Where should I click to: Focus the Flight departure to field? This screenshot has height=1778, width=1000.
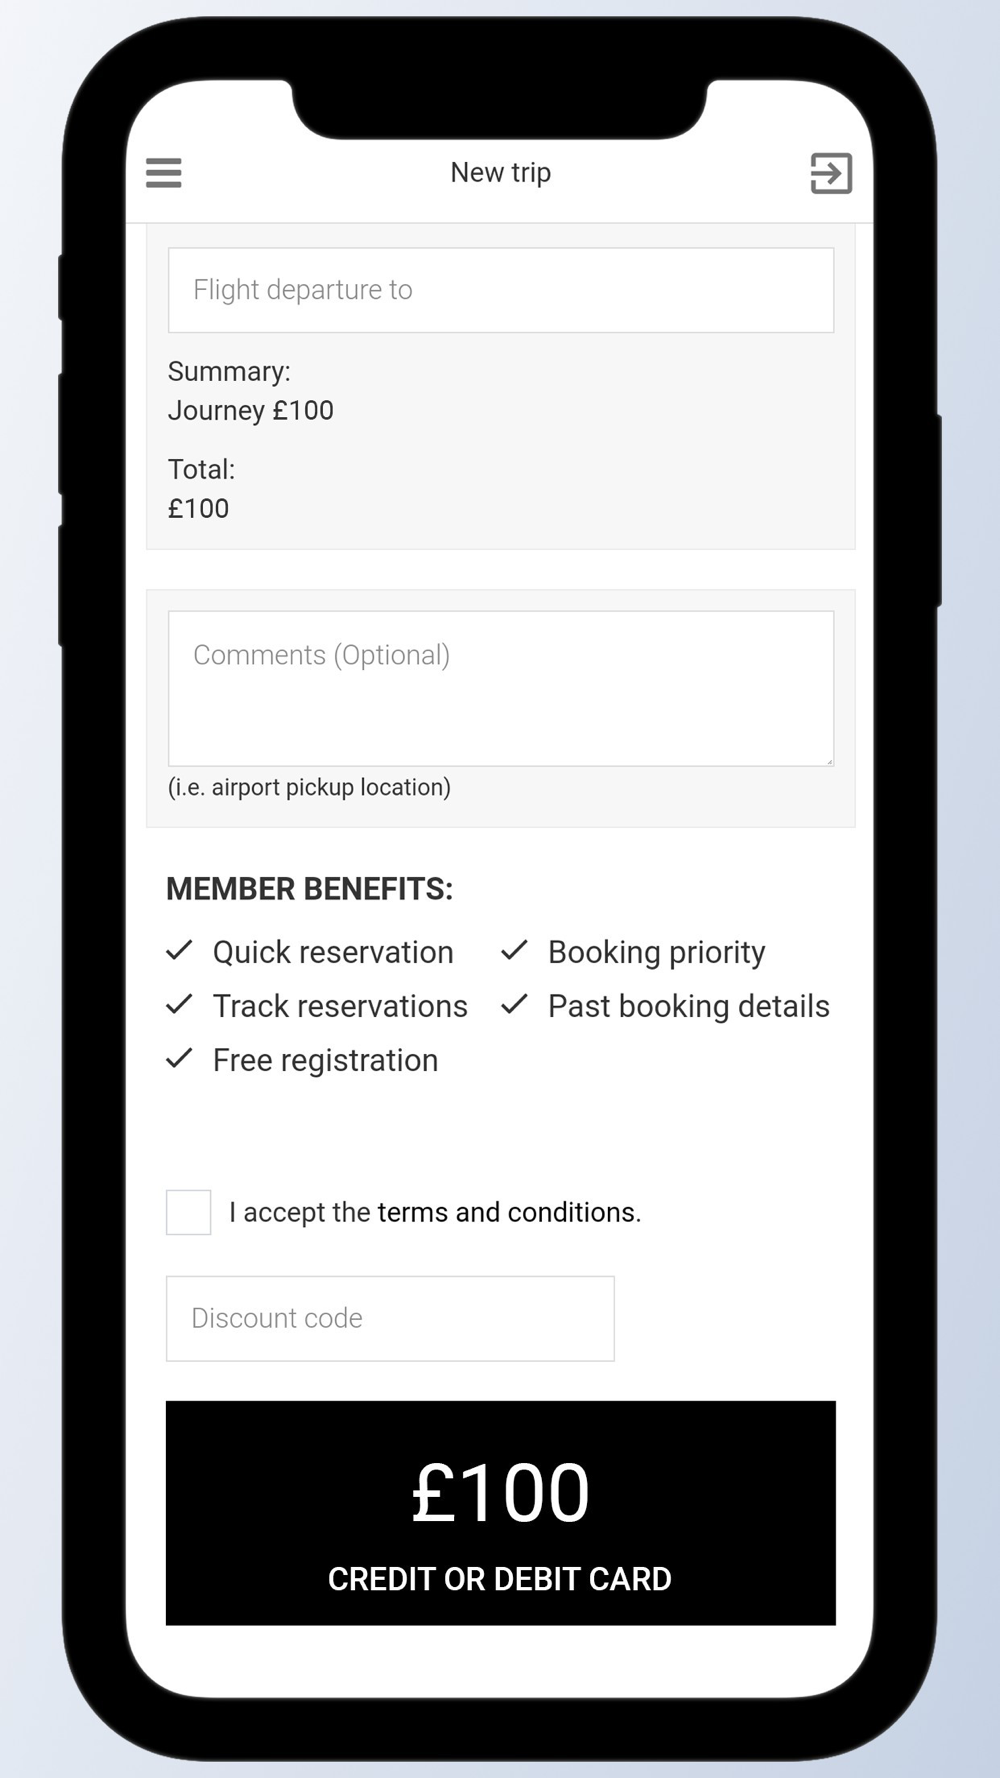(501, 290)
